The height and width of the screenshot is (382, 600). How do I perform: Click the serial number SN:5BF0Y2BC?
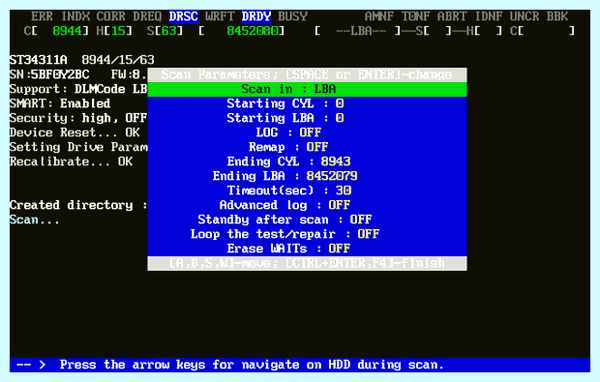click(49, 75)
